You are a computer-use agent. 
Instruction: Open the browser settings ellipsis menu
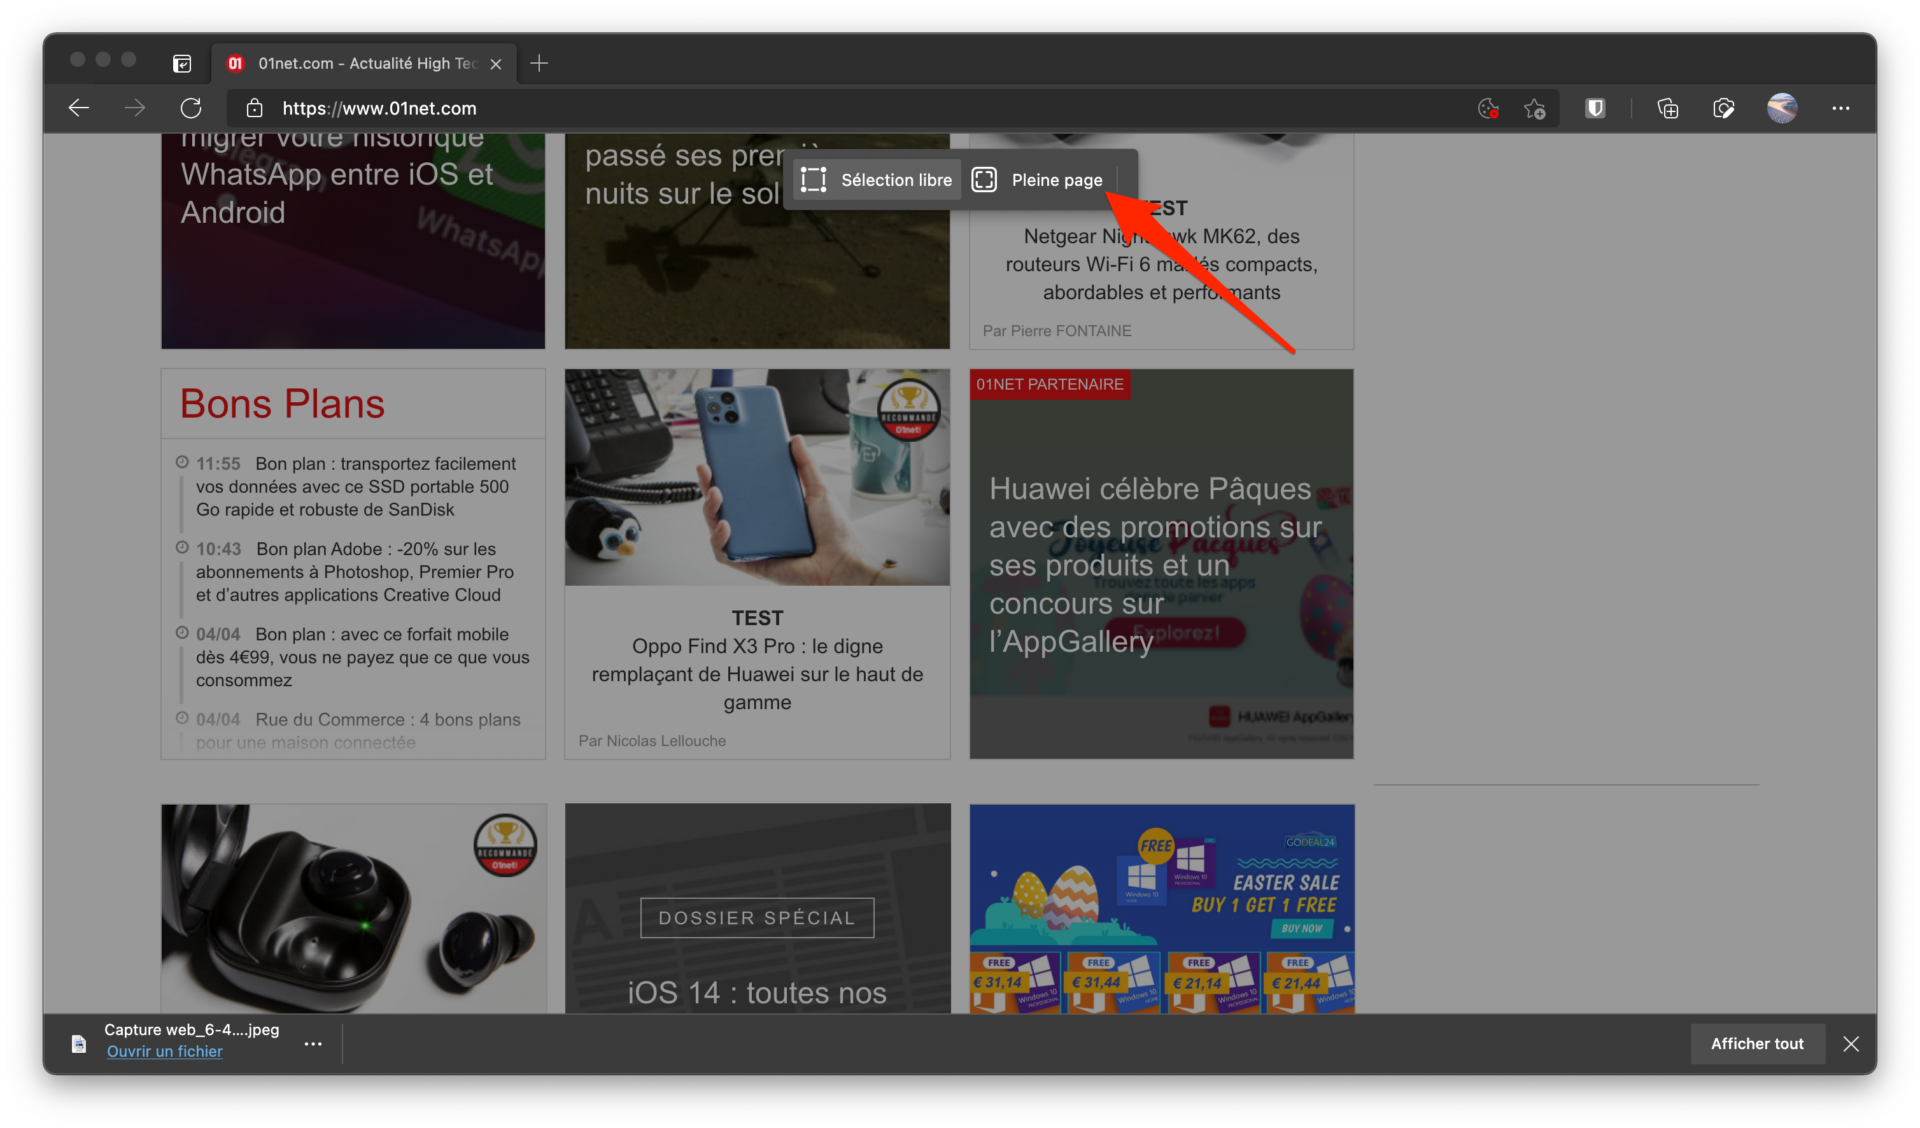click(1841, 108)
